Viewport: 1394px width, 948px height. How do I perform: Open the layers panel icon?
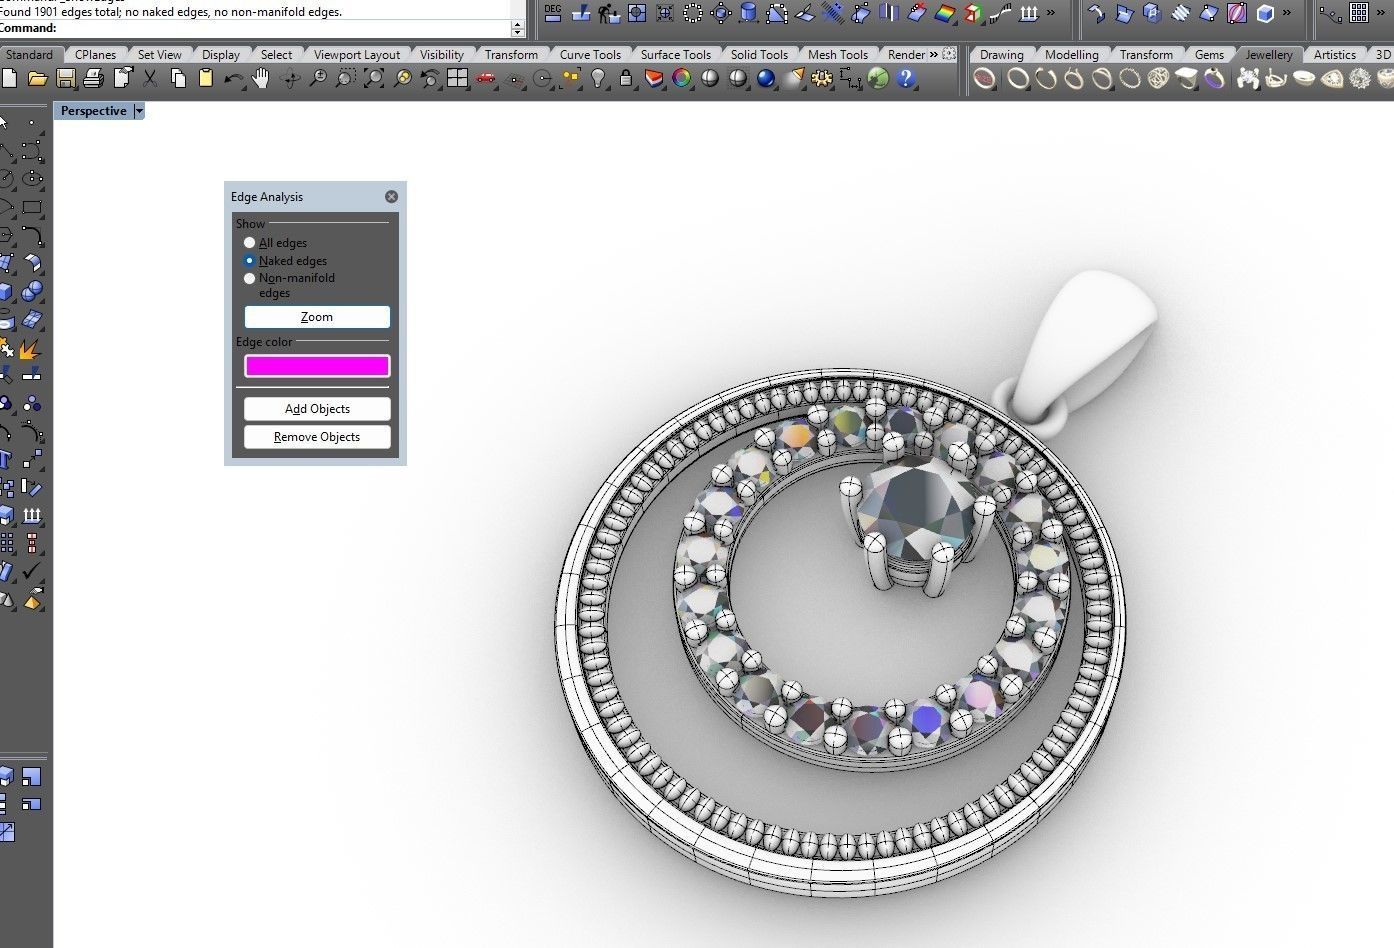pos(654,78)
